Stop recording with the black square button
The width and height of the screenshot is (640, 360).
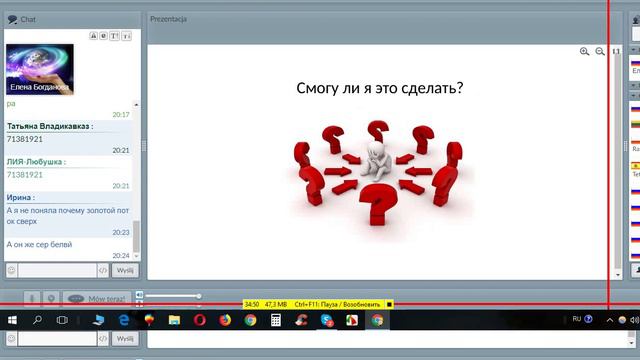389,304
